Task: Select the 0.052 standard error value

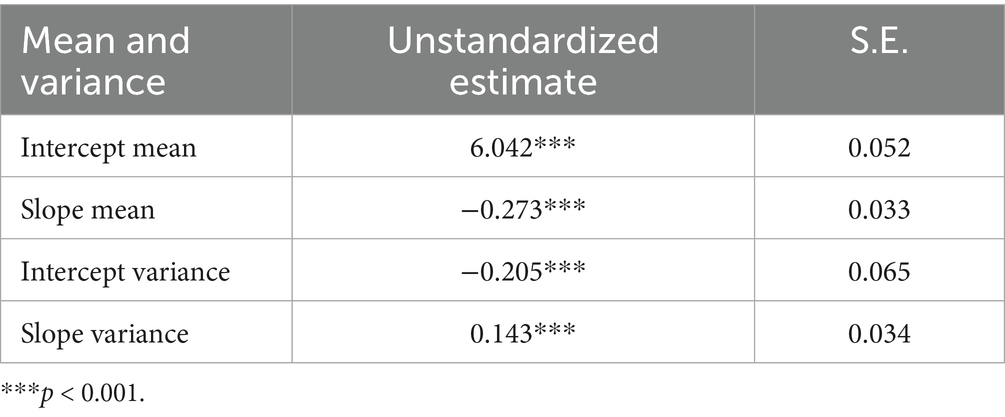Action: pos(879,148)
